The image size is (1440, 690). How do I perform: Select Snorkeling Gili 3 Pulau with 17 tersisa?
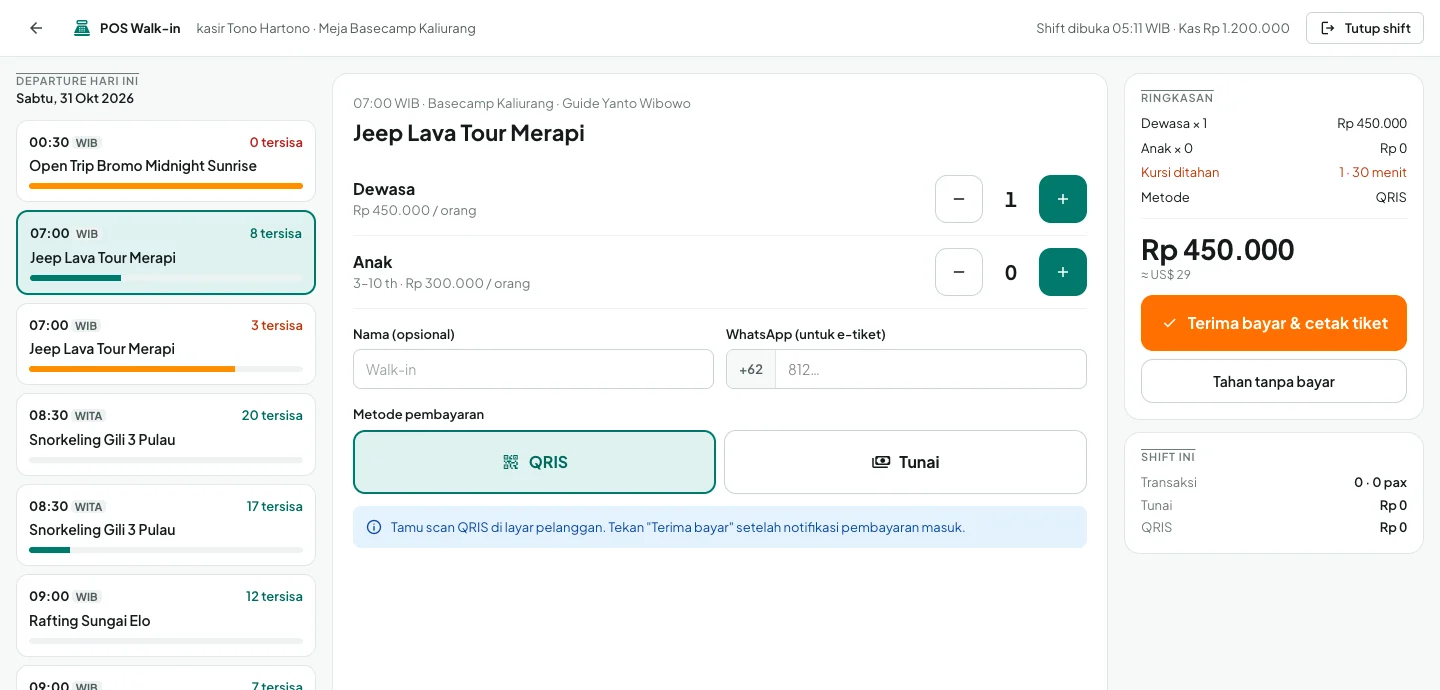(x=166, y=525)
